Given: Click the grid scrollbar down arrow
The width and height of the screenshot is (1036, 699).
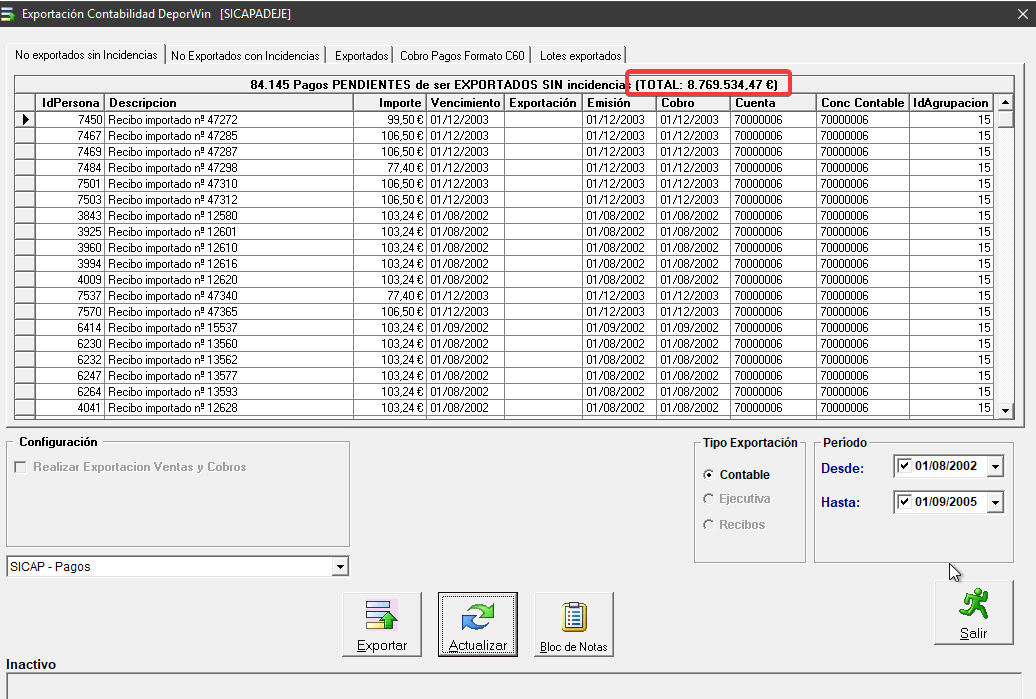Looking at the screenshot, I should pos(1005,410).
